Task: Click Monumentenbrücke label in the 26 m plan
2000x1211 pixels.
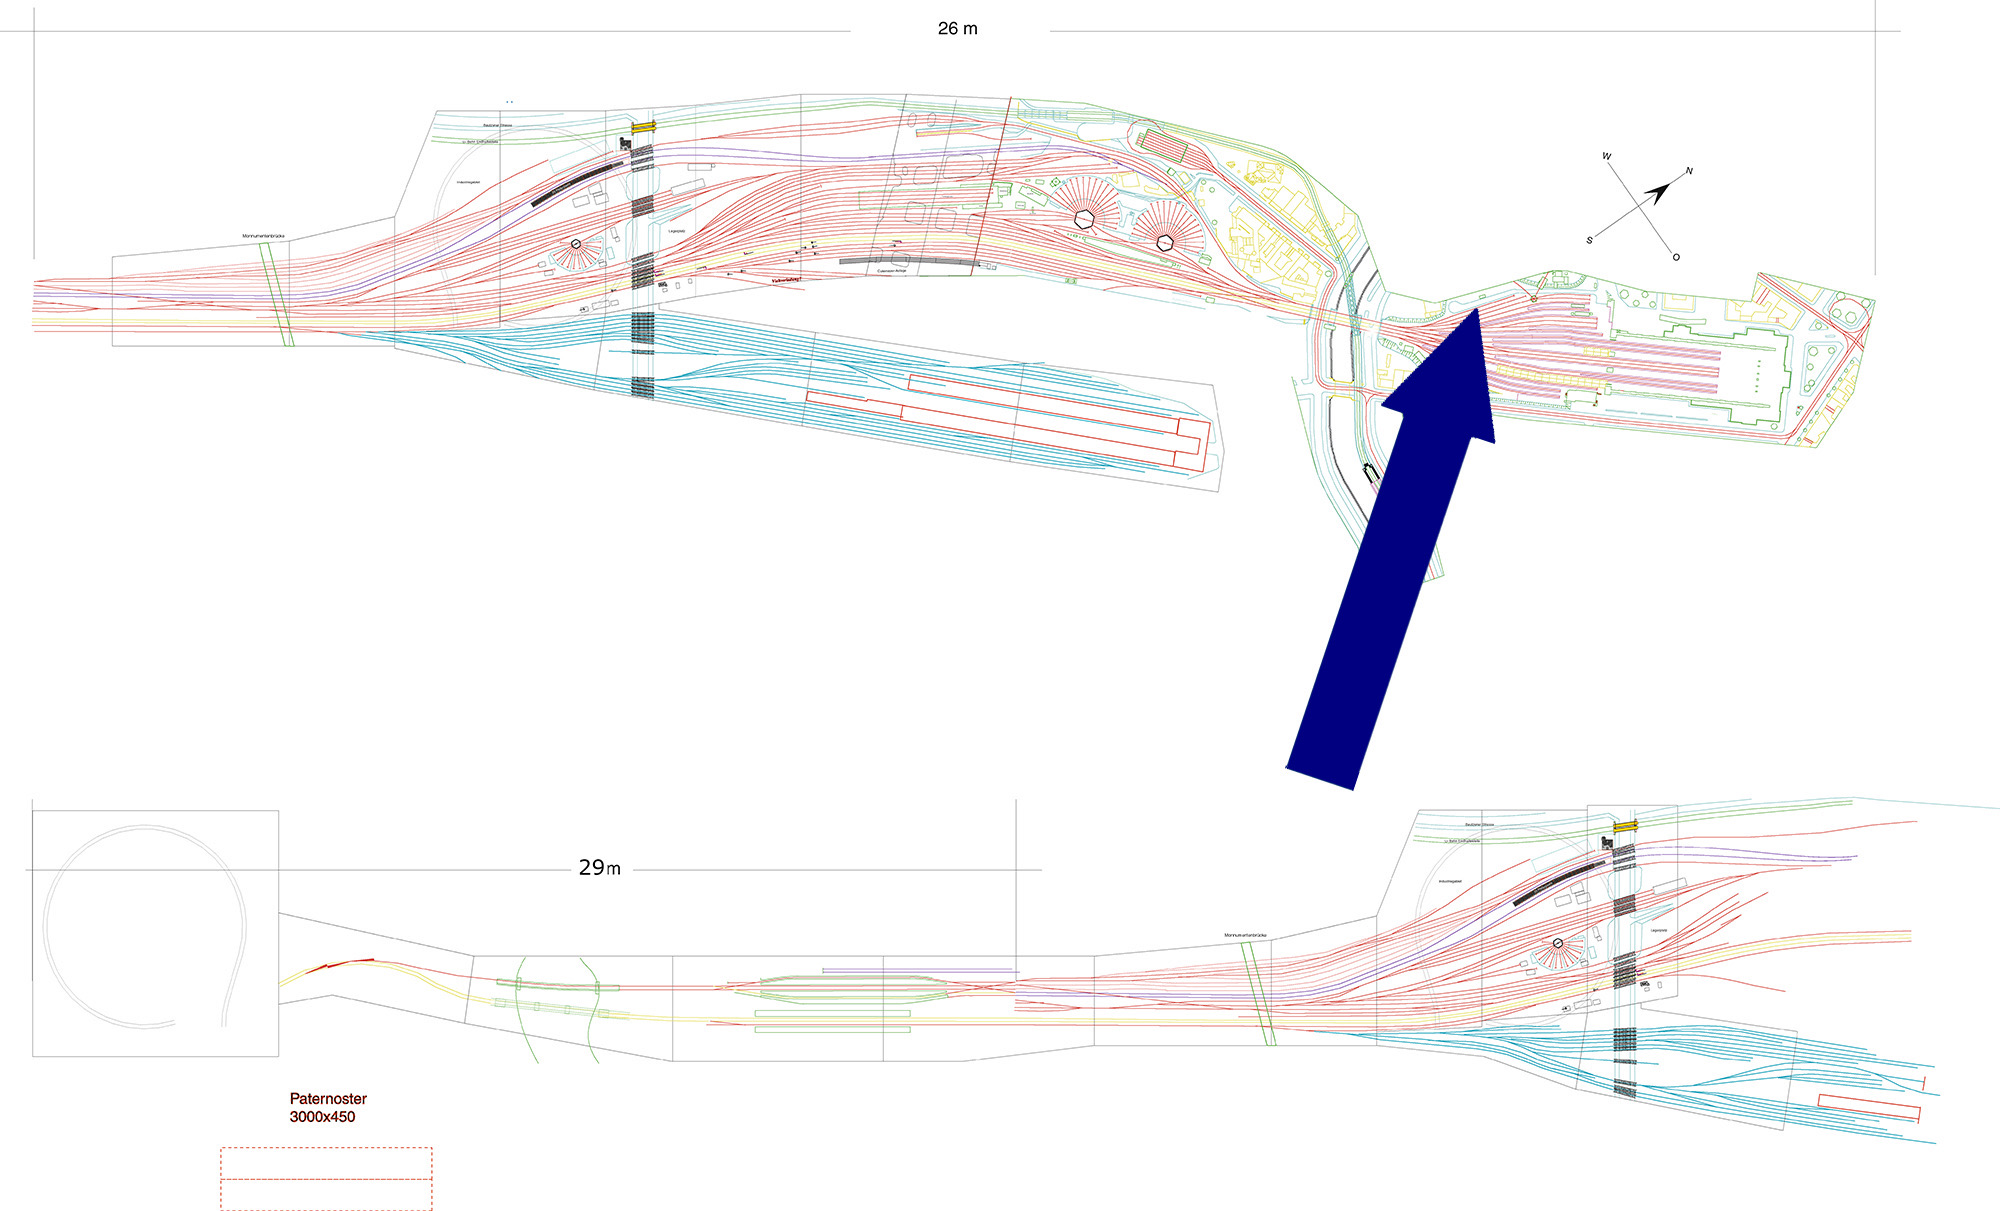Action: tap(263, 236)
